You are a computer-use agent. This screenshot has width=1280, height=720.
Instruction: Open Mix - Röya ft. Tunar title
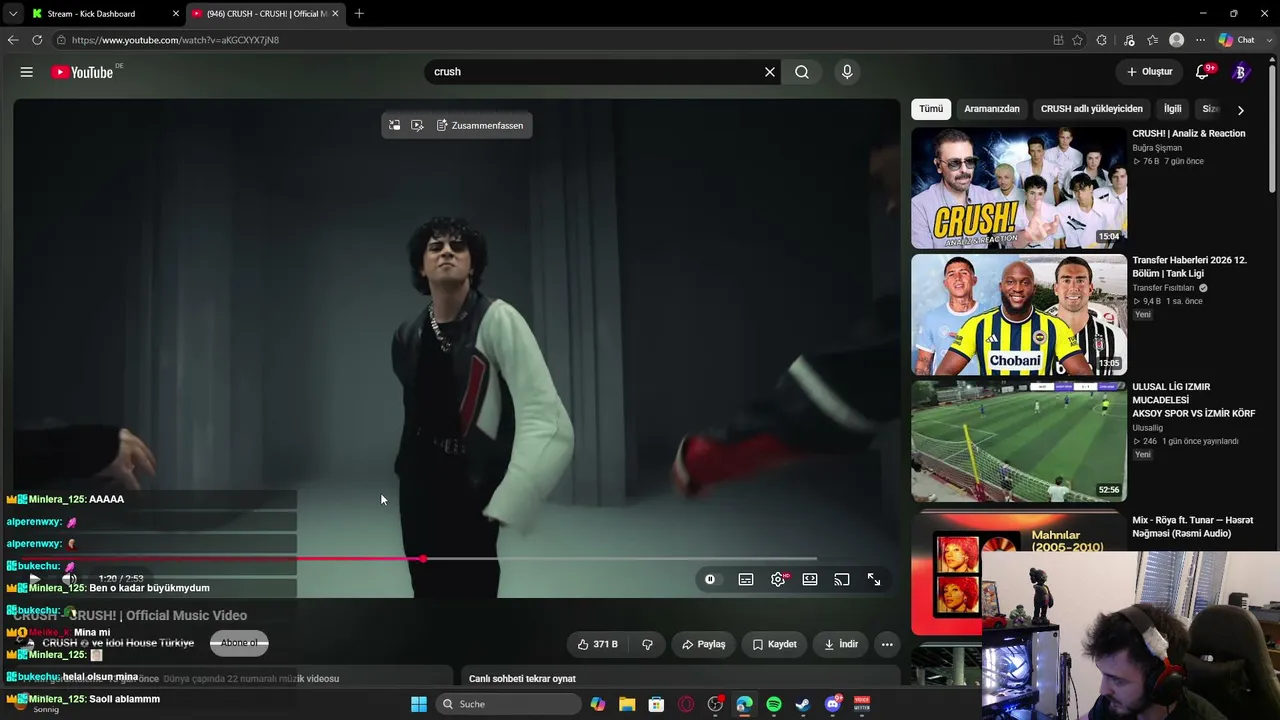(x=1192, y=527)
